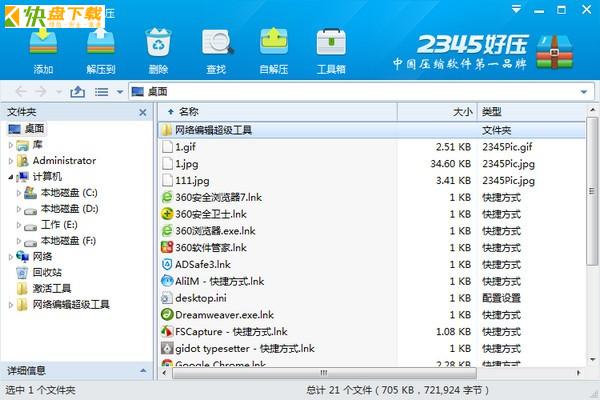Sort by the 大小 column header
This screenshot has width=600, height=400.
point(437,112)
